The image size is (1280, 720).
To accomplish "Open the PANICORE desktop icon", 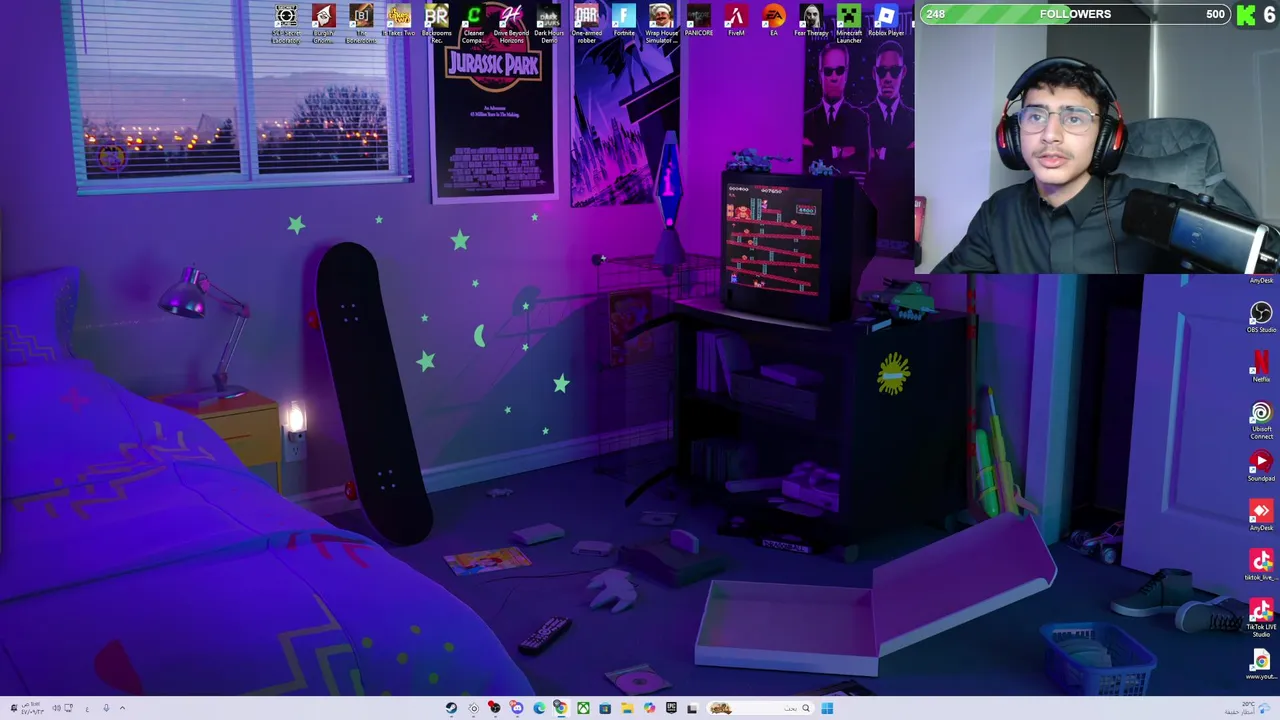I will click(698, 21).
